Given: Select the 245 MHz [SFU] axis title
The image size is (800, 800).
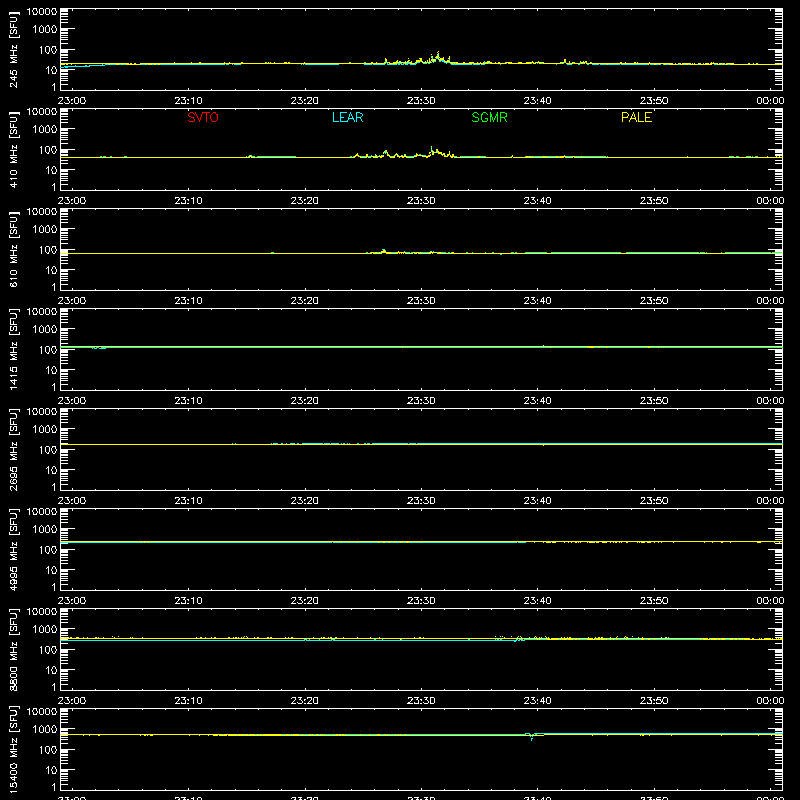Looking at the screenshot, I should 14,49.
